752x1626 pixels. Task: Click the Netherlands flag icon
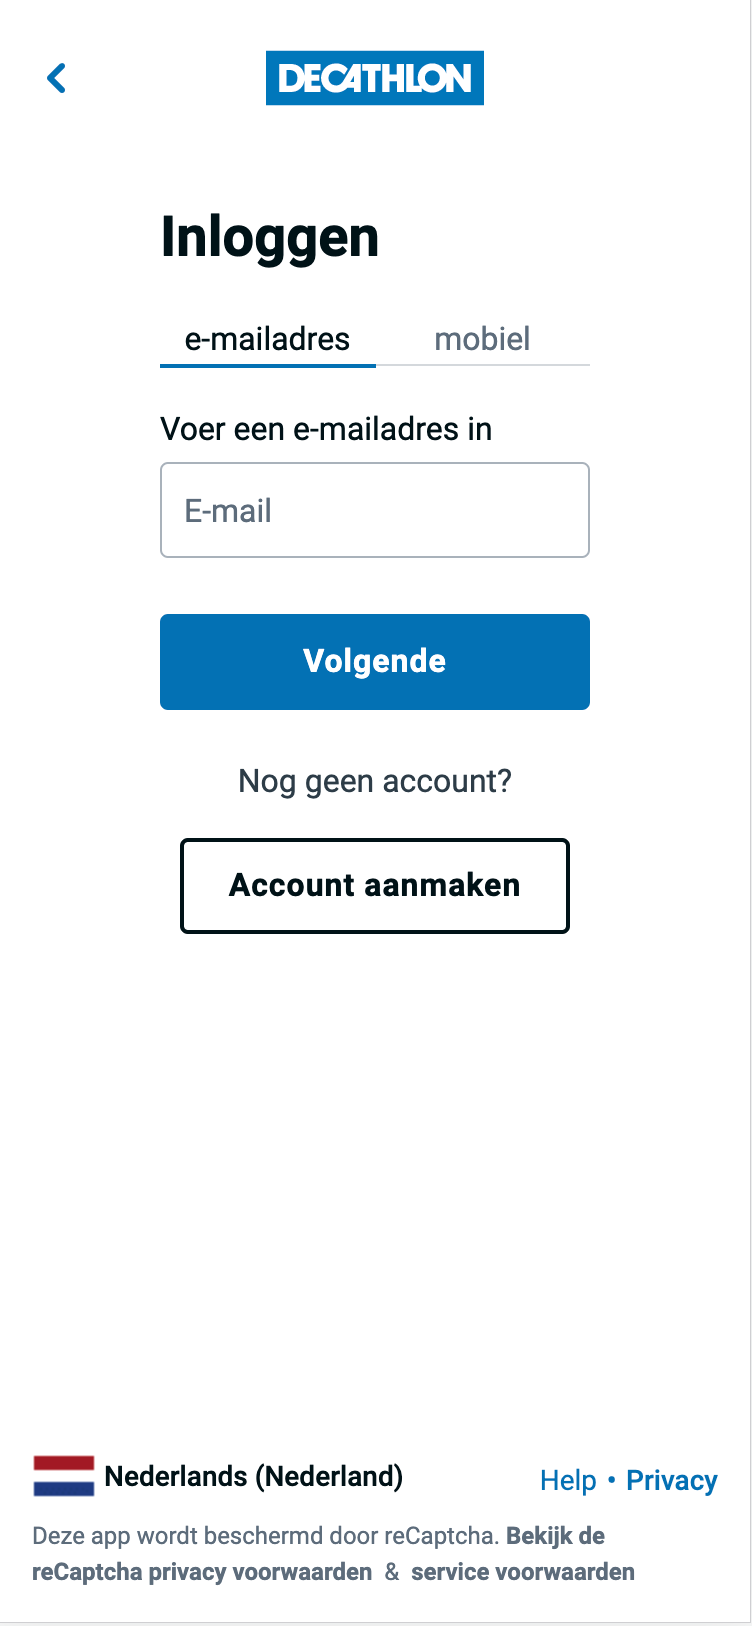pos(64,1476)
